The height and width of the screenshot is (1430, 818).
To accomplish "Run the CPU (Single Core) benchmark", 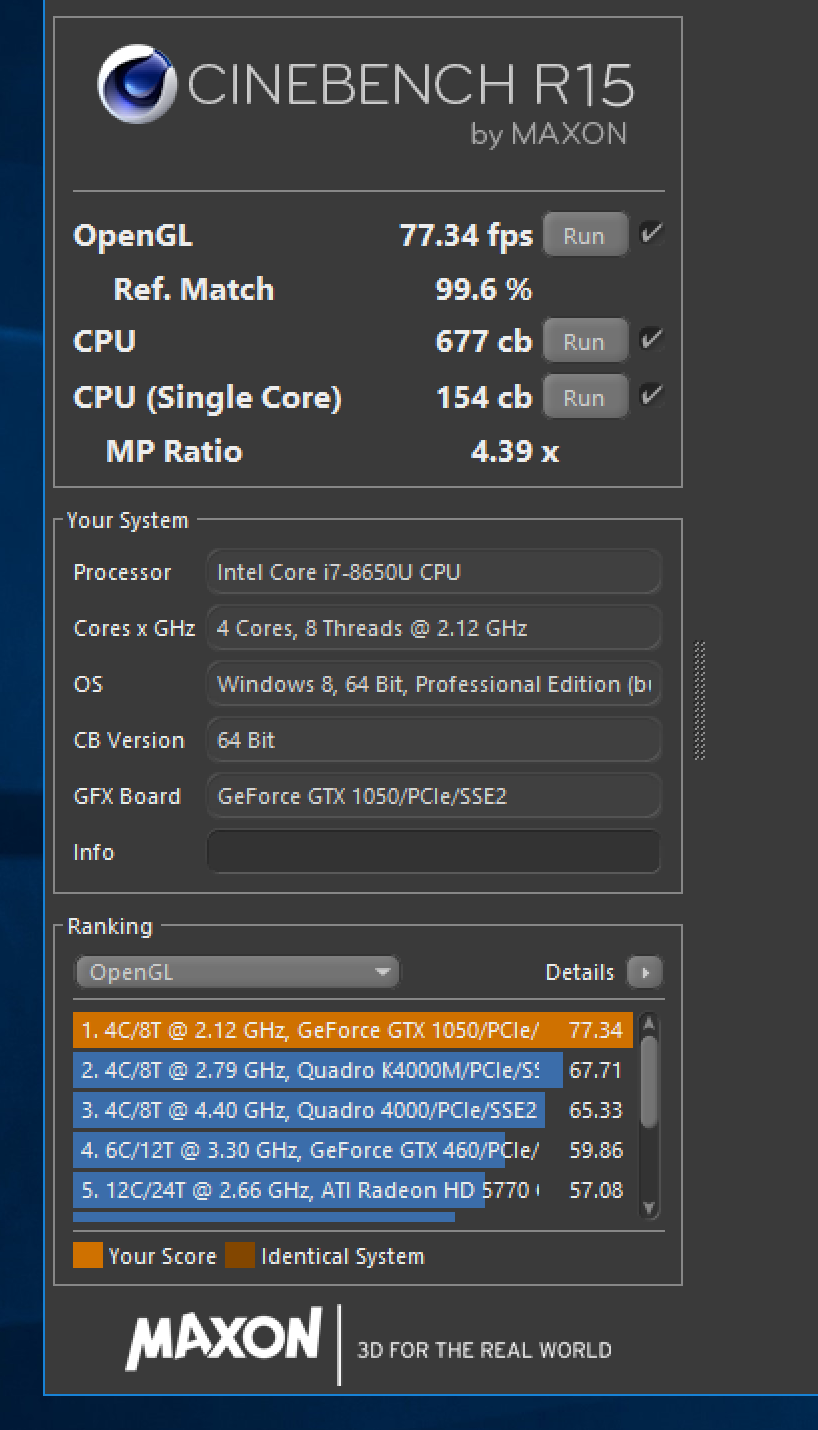I will [585, 397].
